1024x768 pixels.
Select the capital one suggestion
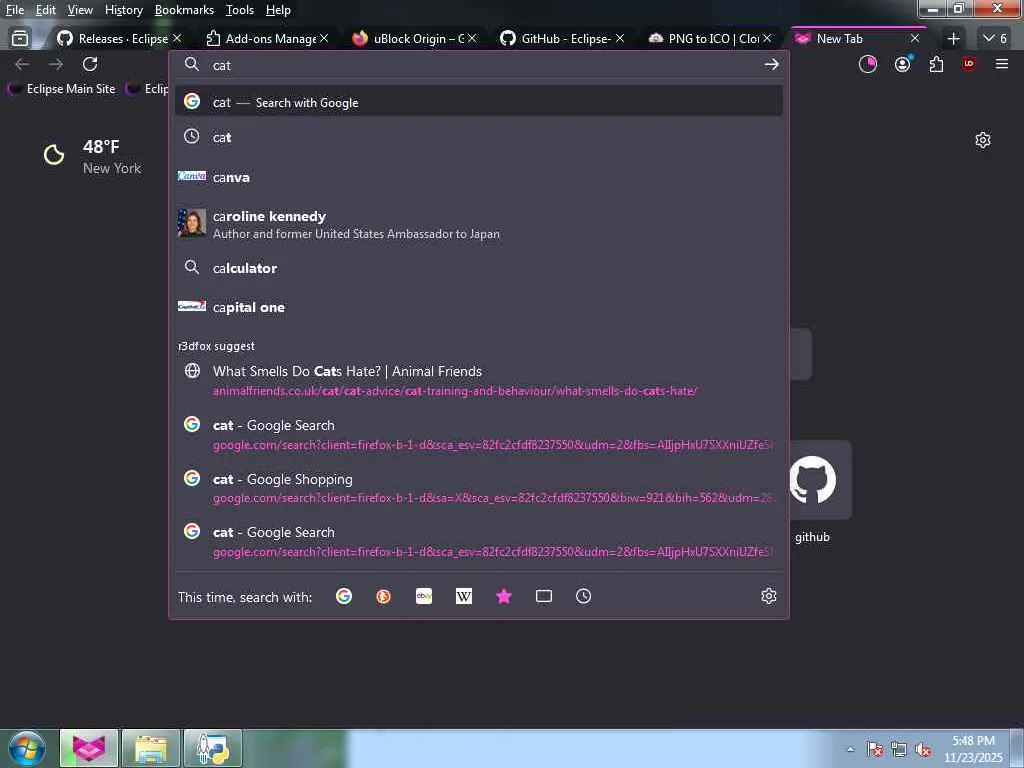pyautogui.click(x=479, y=307)
